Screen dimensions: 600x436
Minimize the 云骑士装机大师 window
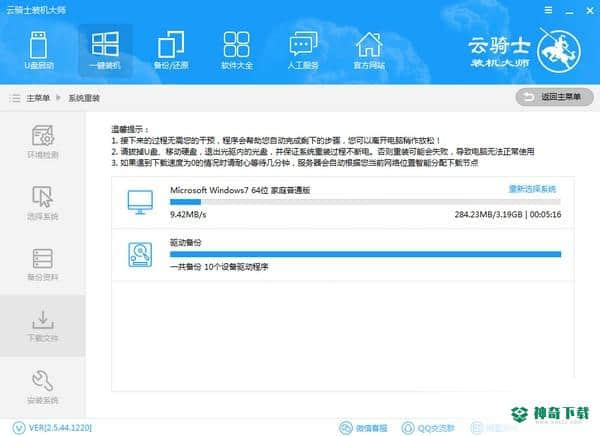569,11
